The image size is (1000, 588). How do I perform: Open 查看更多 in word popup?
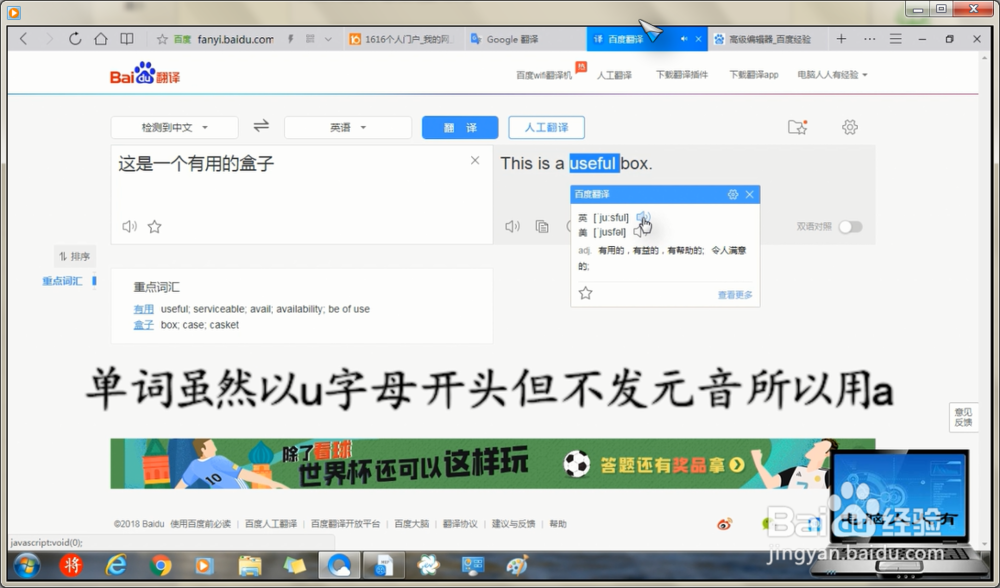click(x=735, y=295)
